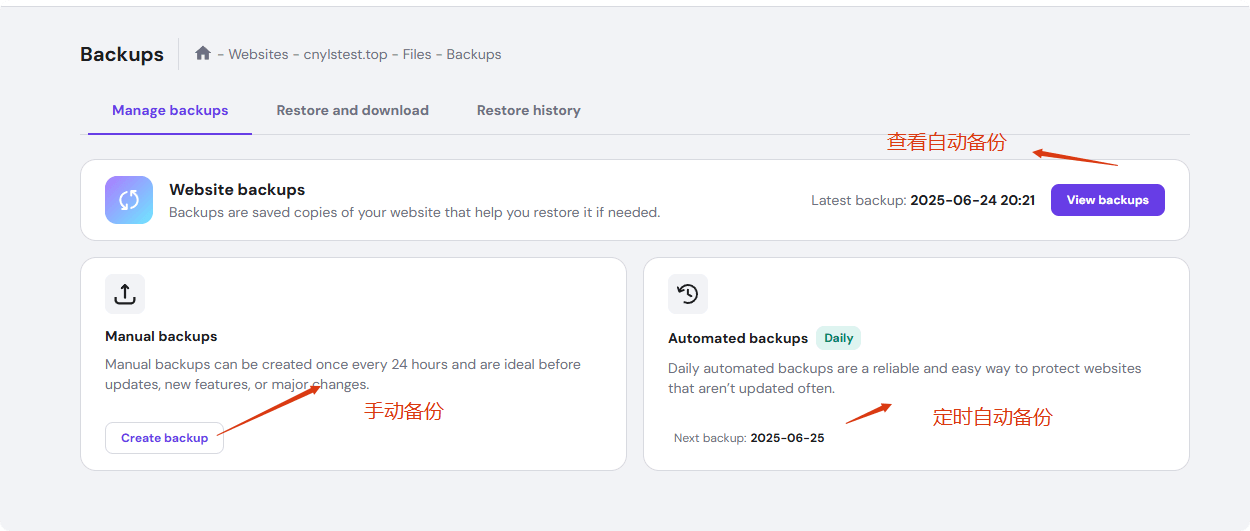
Task: Click the home icon in the breadcrumb
Action: coord(203,53)
